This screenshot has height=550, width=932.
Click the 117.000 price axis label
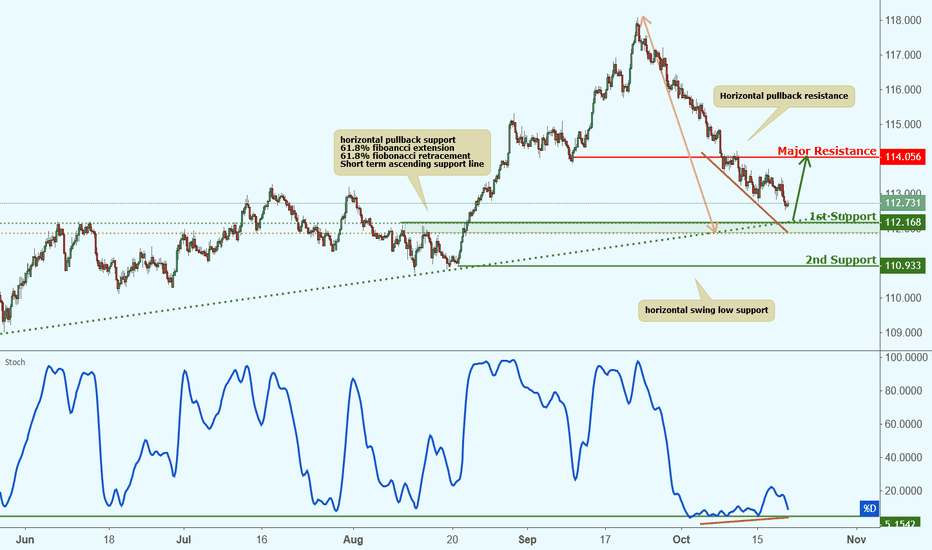point(903,55)
